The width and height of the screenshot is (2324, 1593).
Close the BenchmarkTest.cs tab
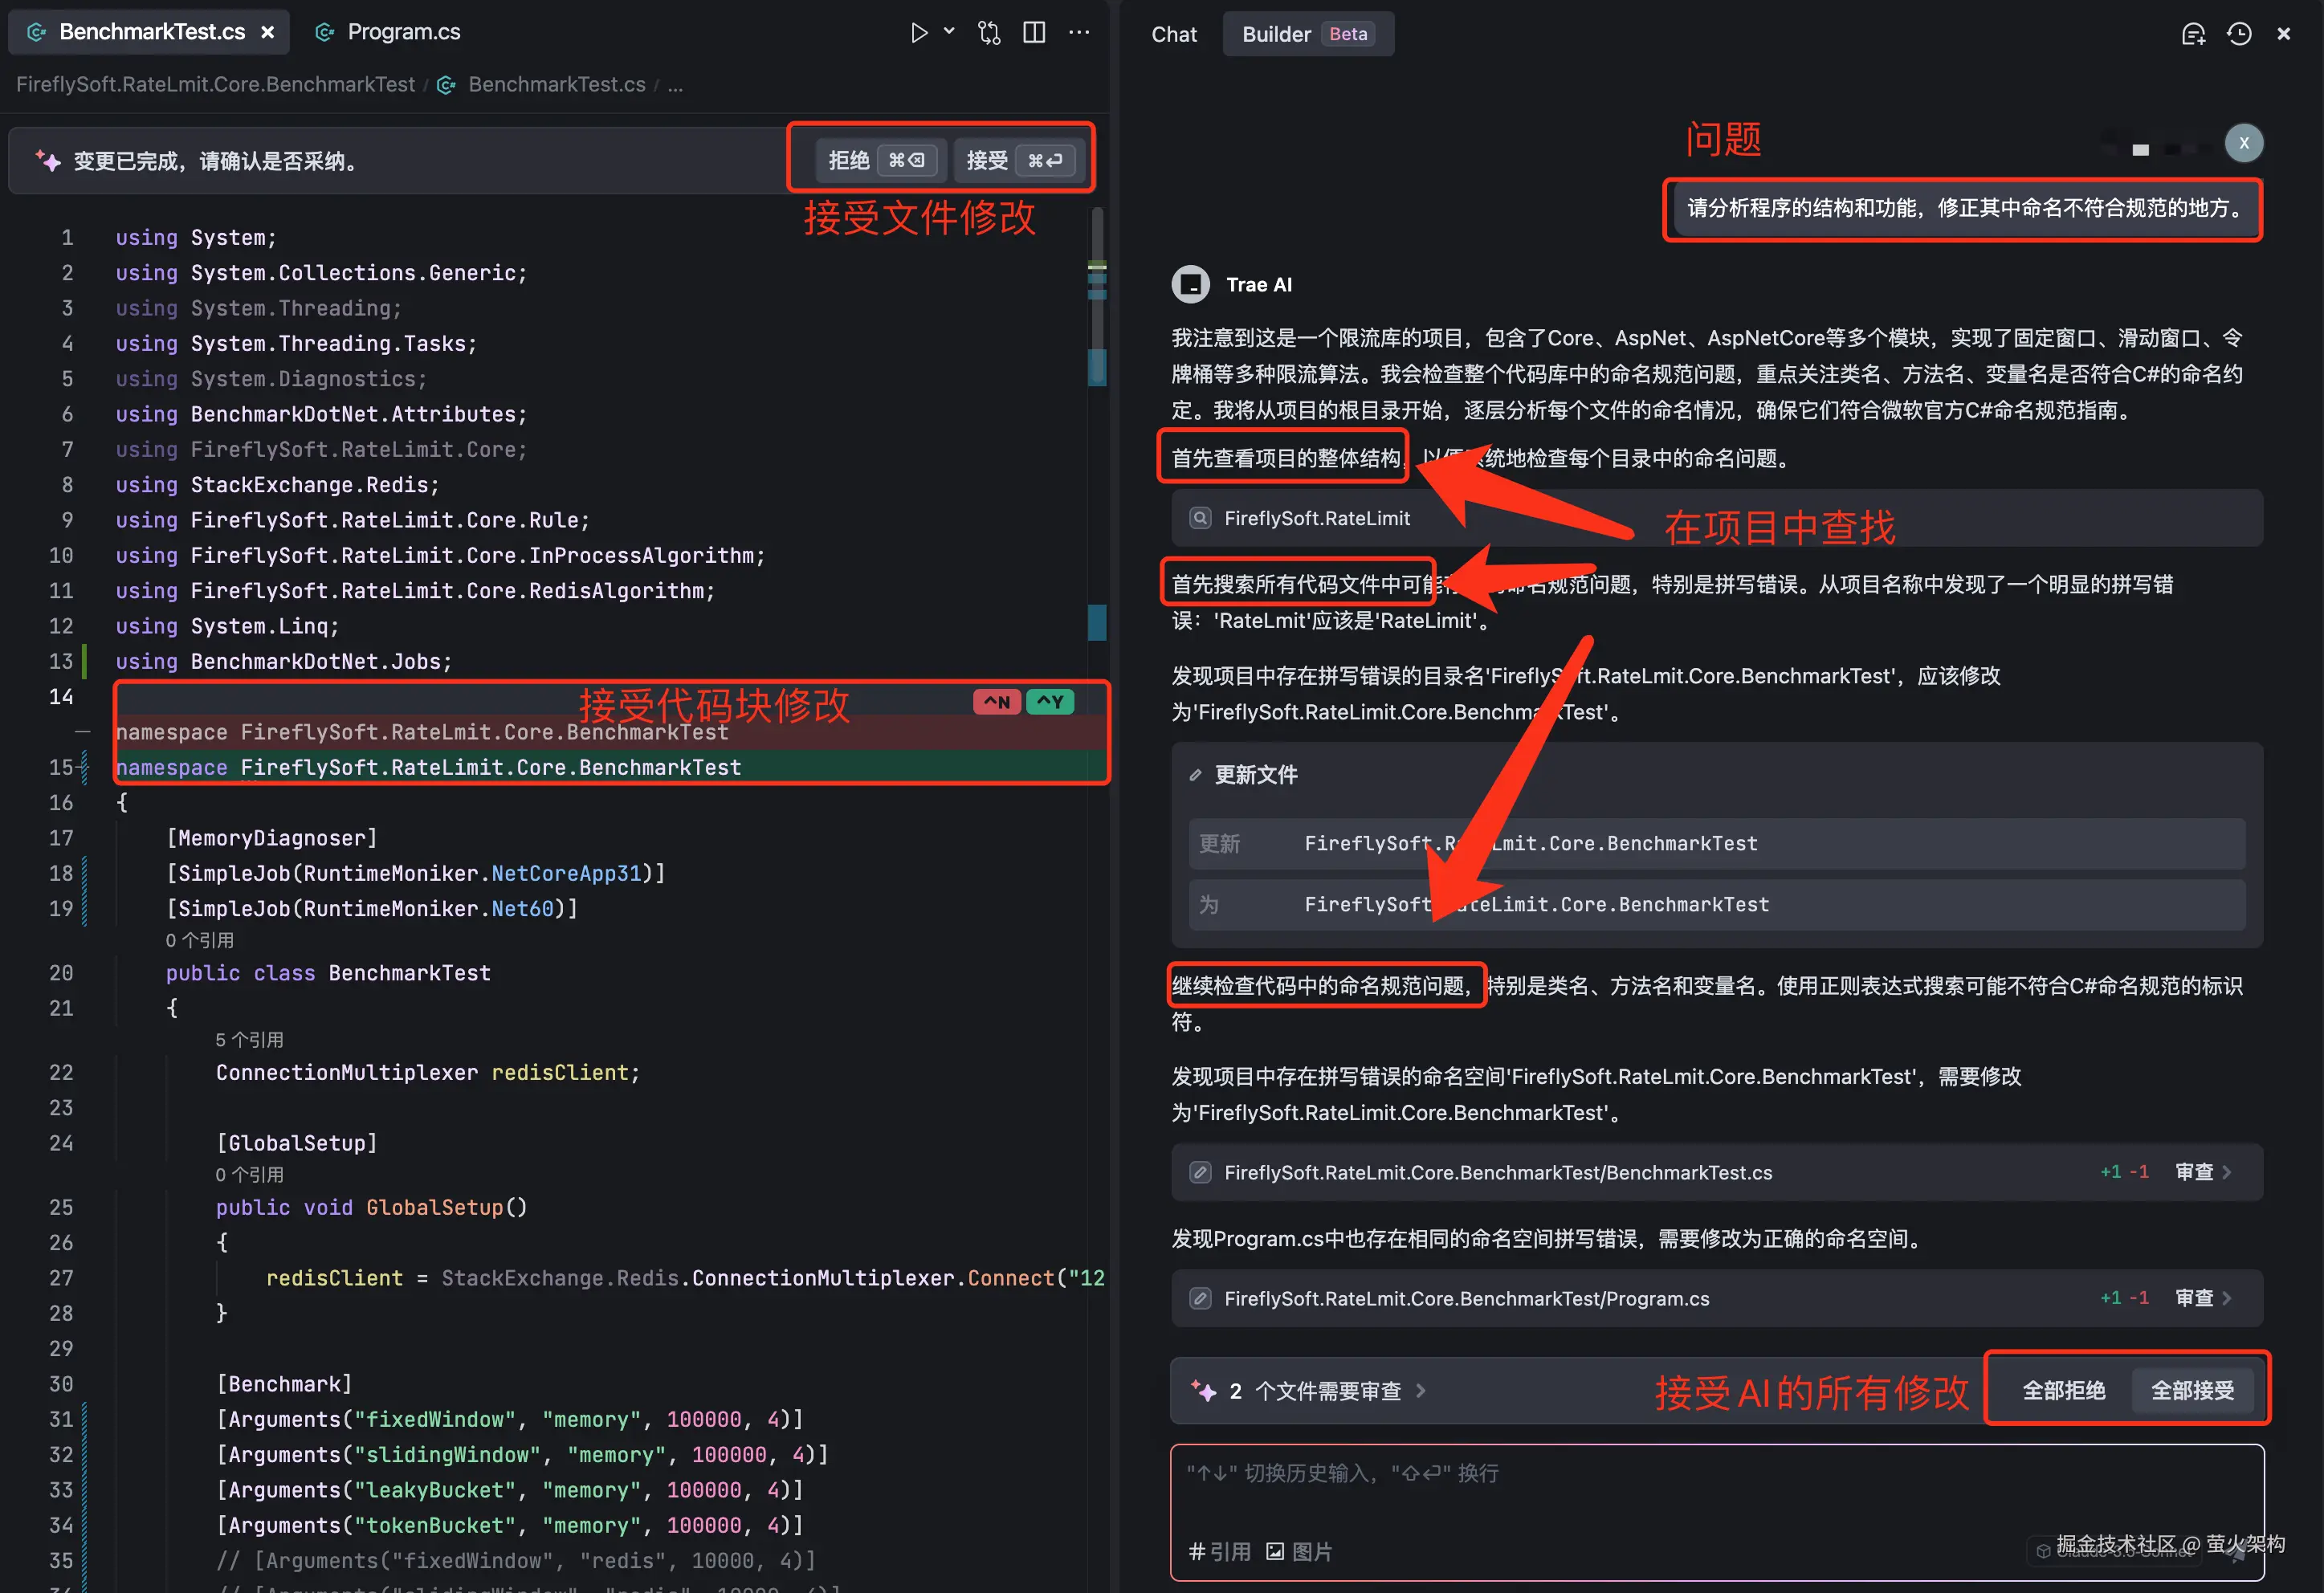pos(268,32)
